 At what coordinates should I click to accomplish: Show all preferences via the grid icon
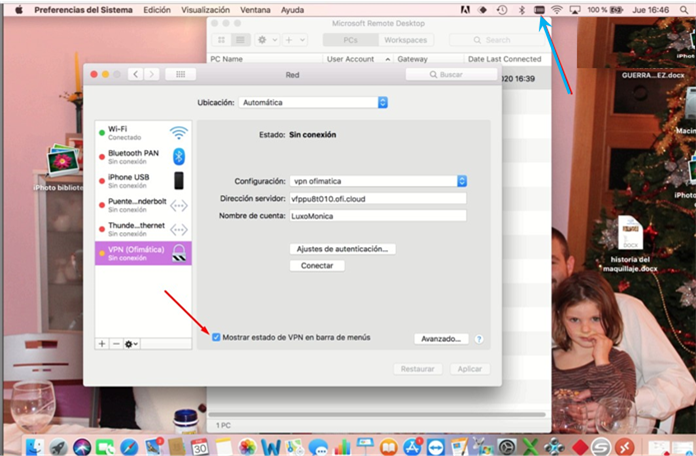coord(181,75)
